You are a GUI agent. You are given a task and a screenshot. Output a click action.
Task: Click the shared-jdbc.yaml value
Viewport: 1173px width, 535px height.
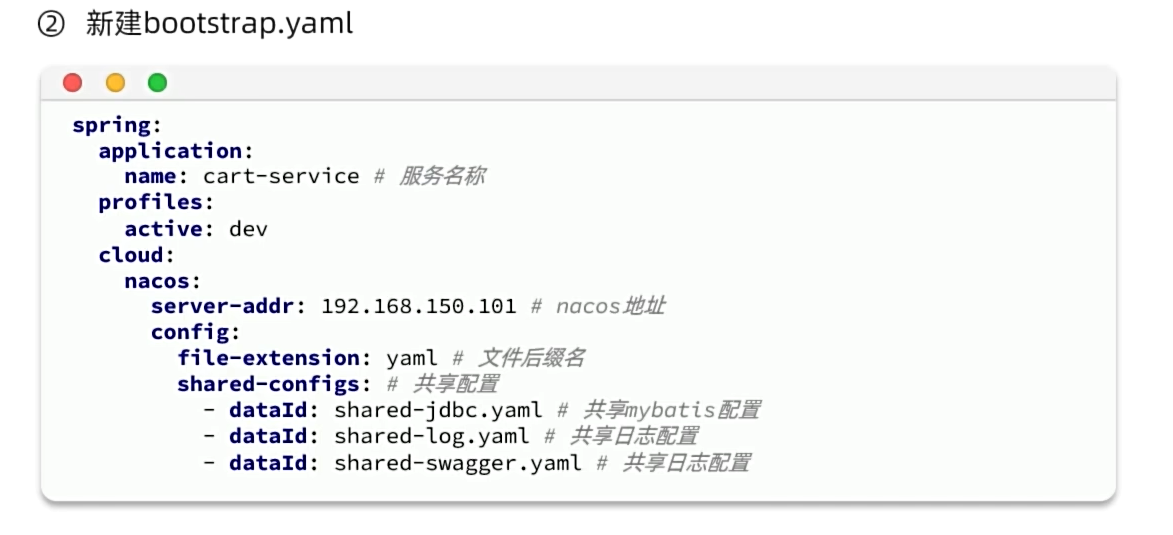(x=438, y=410)
